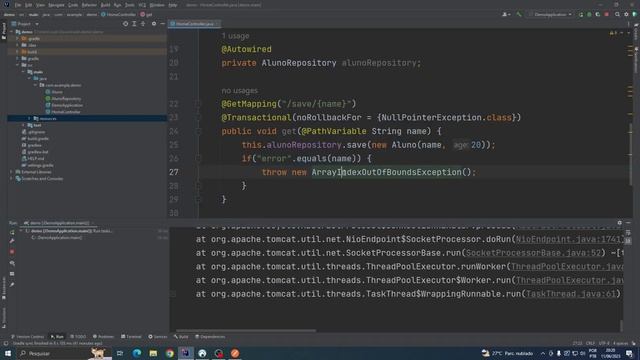640x360 pixels.
Task: Click the console horizontal scrollbar
Action: click(x=246, y=331)
